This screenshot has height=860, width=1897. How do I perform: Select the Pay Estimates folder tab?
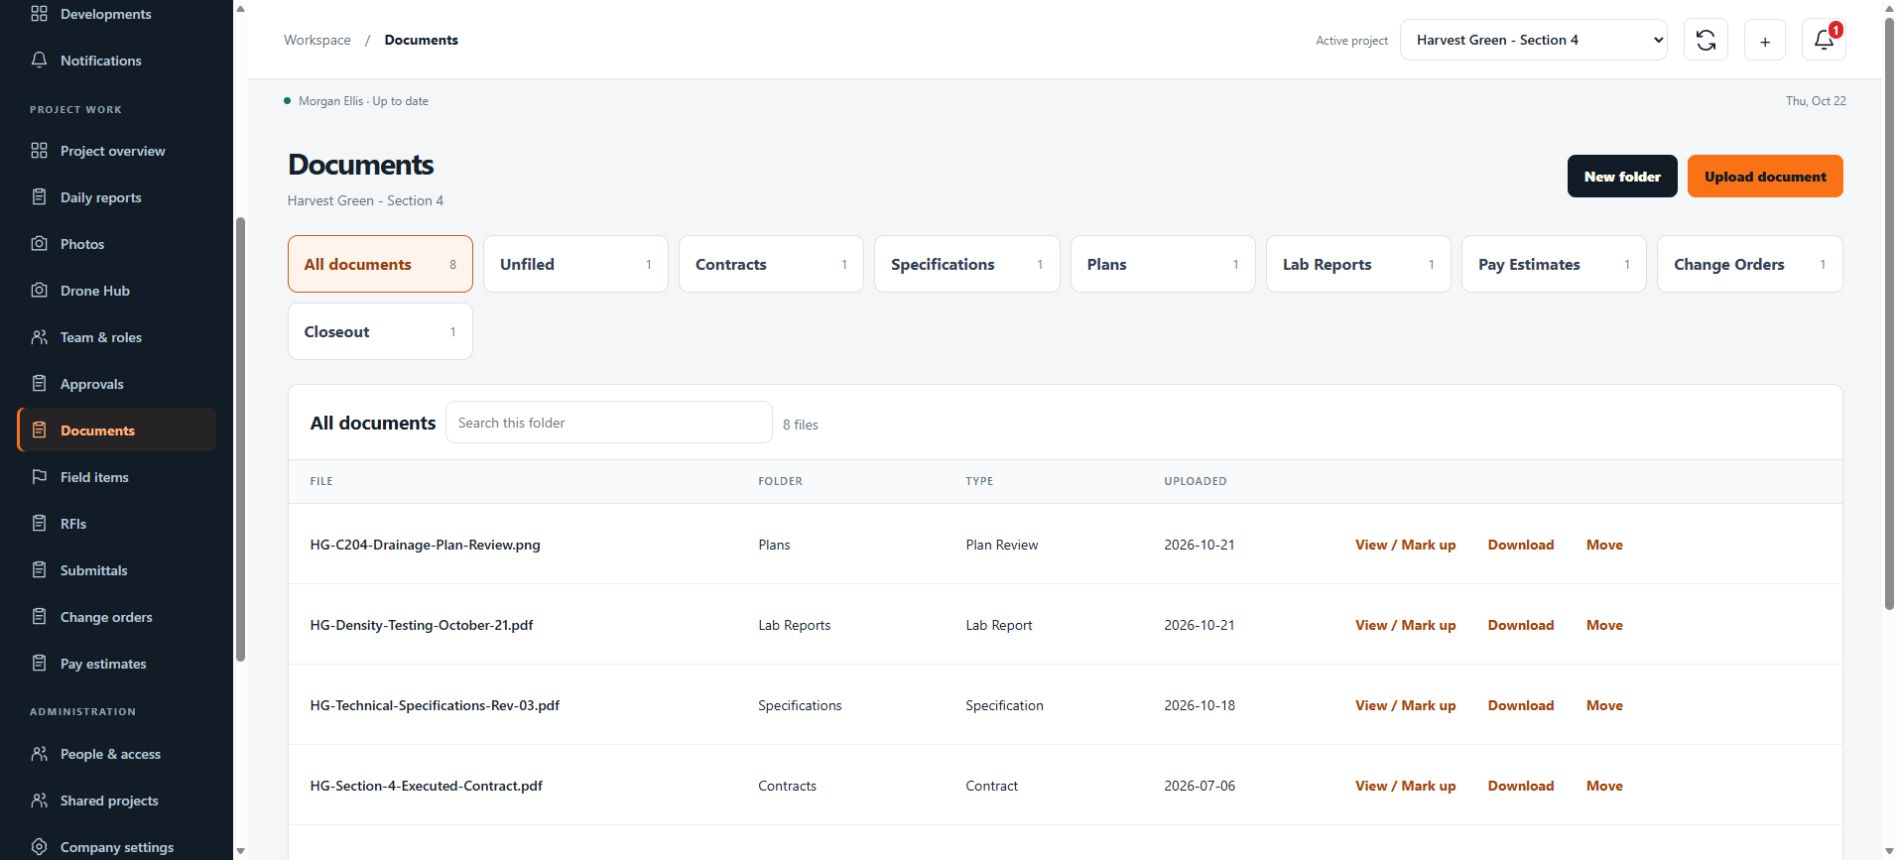[x=1554, y=264]
